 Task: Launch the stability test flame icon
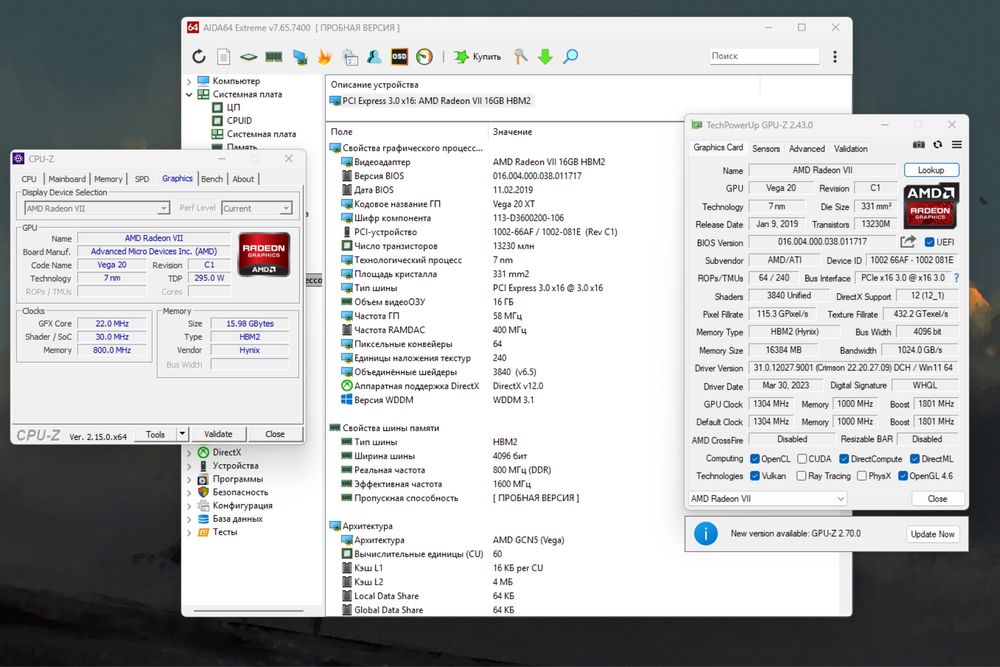pos(325,57)
